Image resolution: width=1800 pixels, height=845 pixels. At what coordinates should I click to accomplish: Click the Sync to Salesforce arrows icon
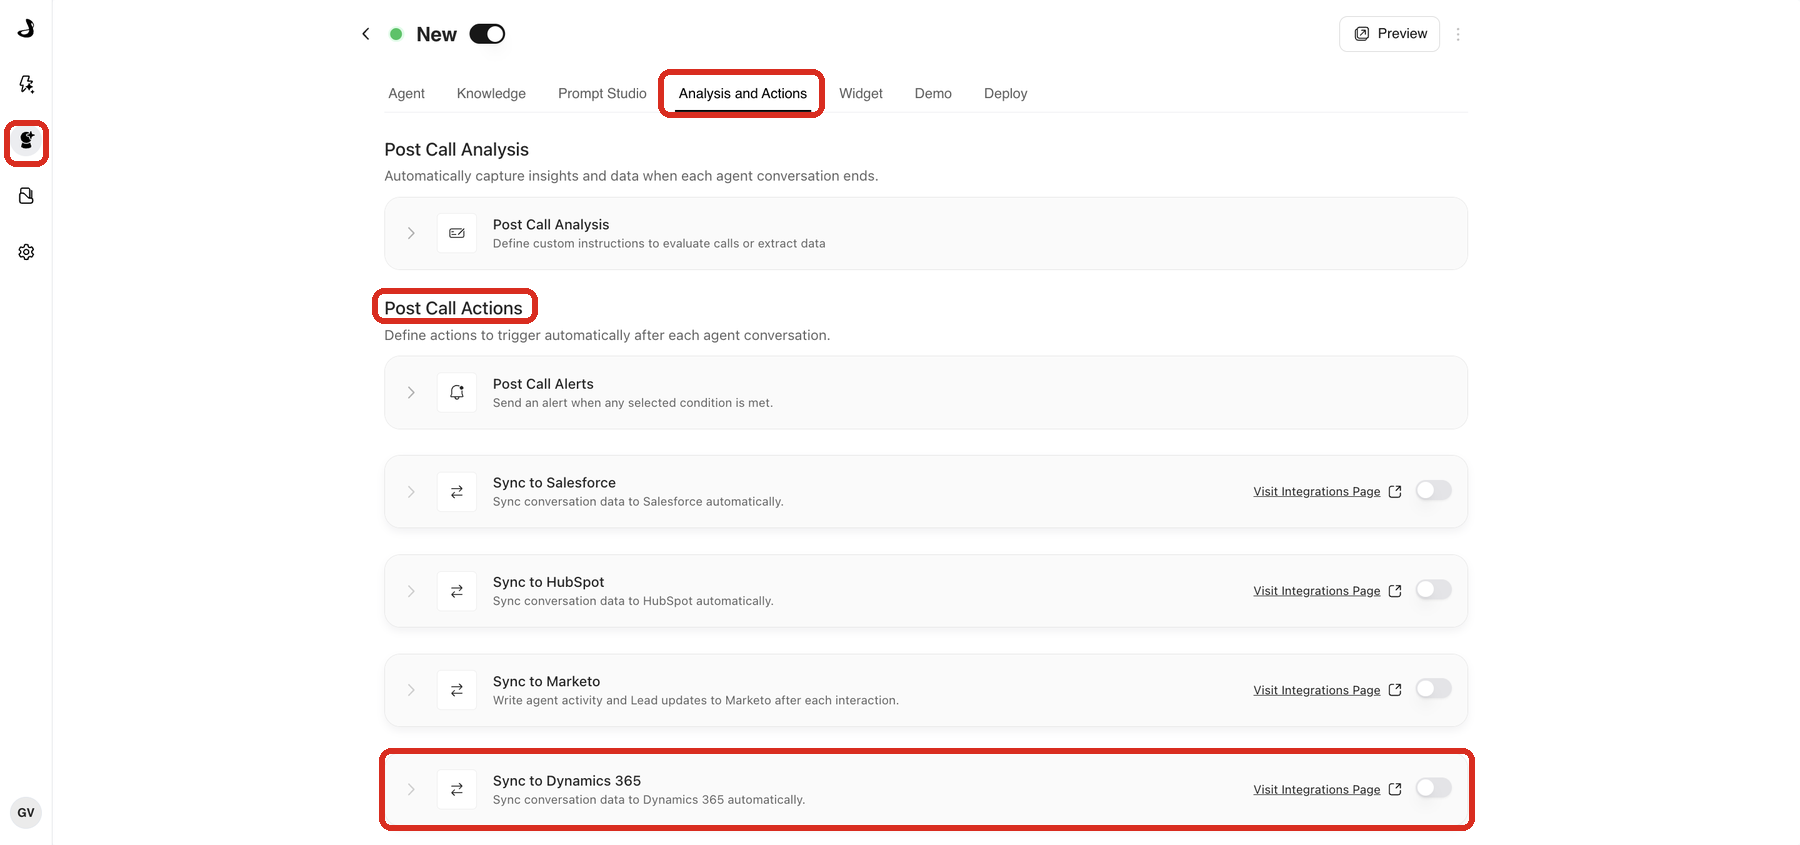457,492
